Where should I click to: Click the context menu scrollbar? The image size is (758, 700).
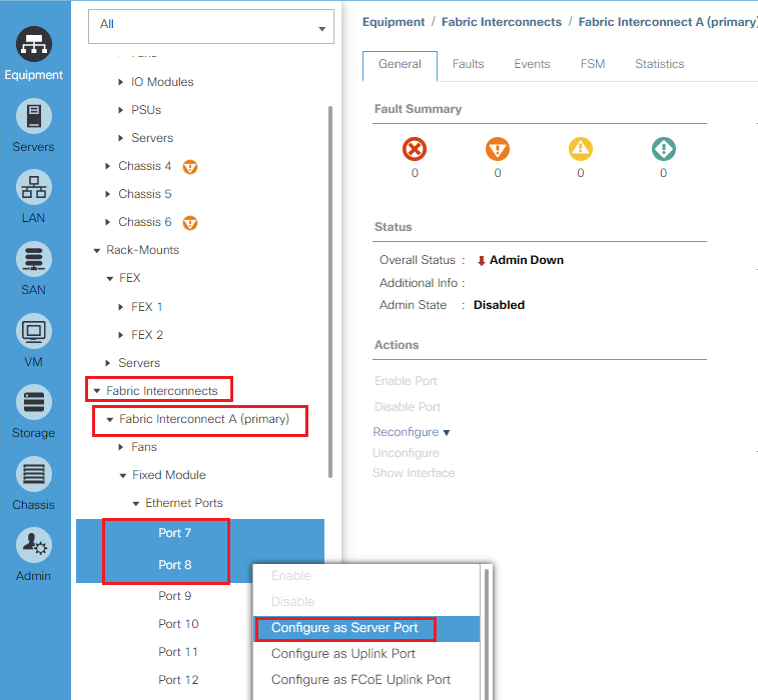coord(486,633)
